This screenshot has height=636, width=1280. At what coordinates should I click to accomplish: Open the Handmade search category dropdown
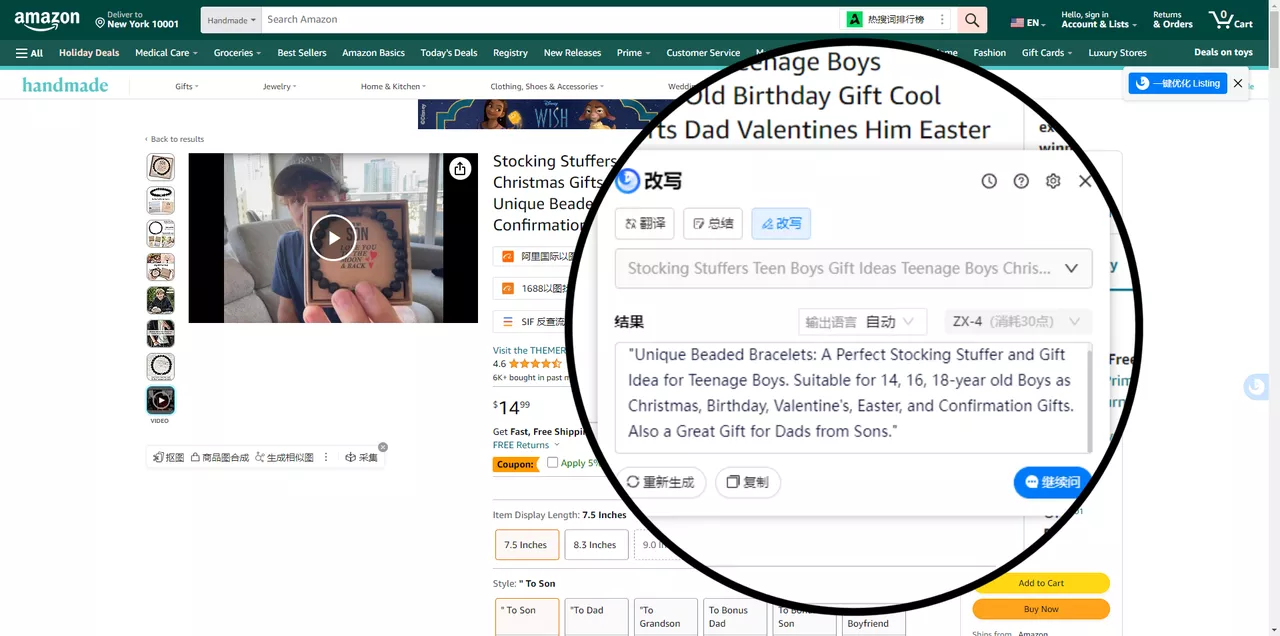(232, 20)
